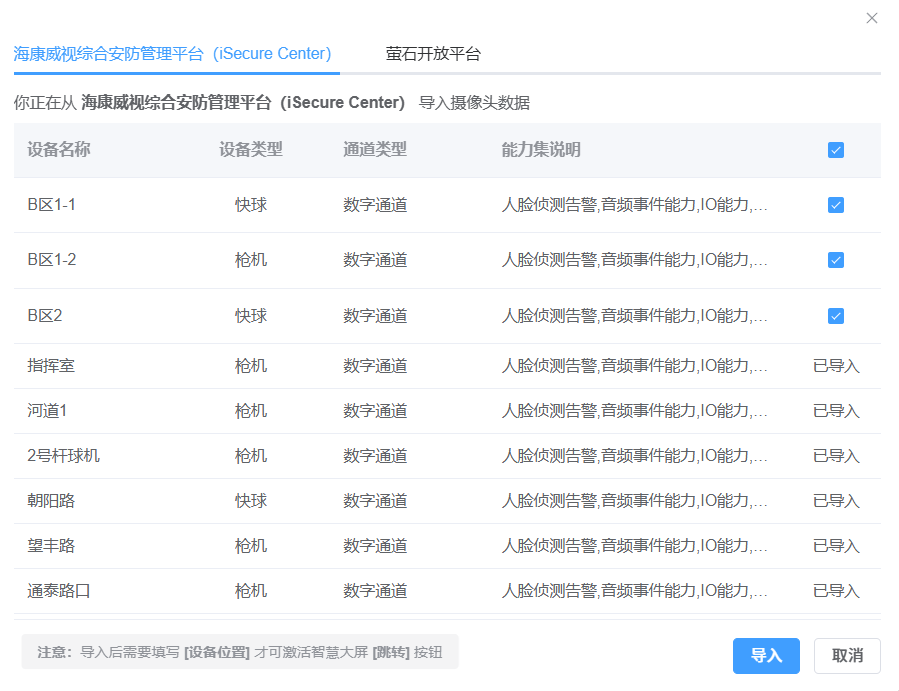Uncheck the checkbox for B区1-1
899x691 pixels.
click(836, 205)
